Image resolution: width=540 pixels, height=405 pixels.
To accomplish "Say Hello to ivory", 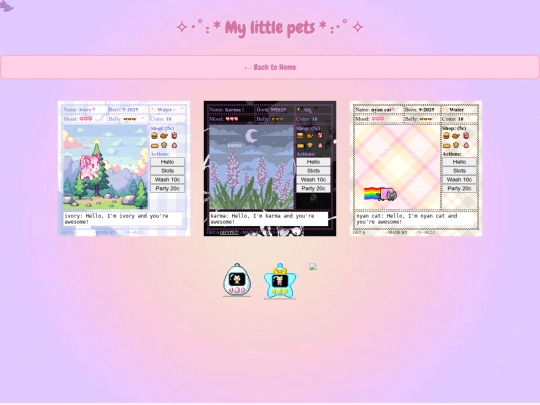I will point(167,162).
